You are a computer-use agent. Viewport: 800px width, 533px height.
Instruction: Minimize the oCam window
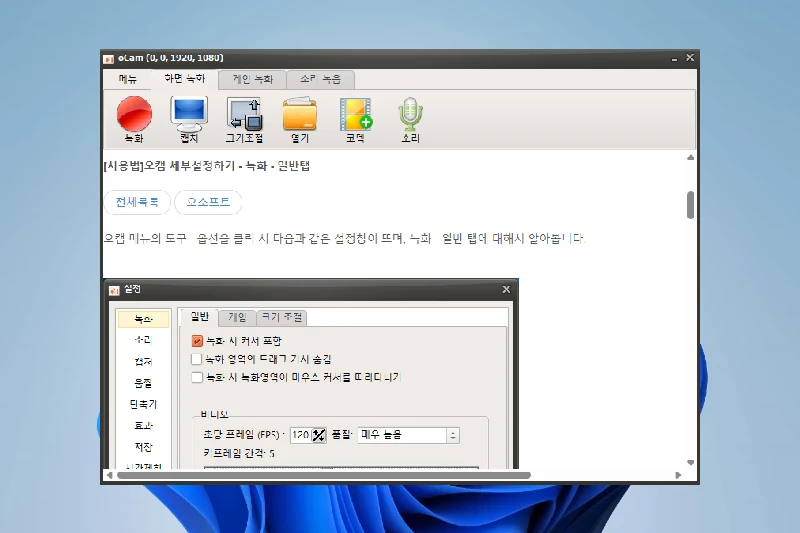[674, 59]
